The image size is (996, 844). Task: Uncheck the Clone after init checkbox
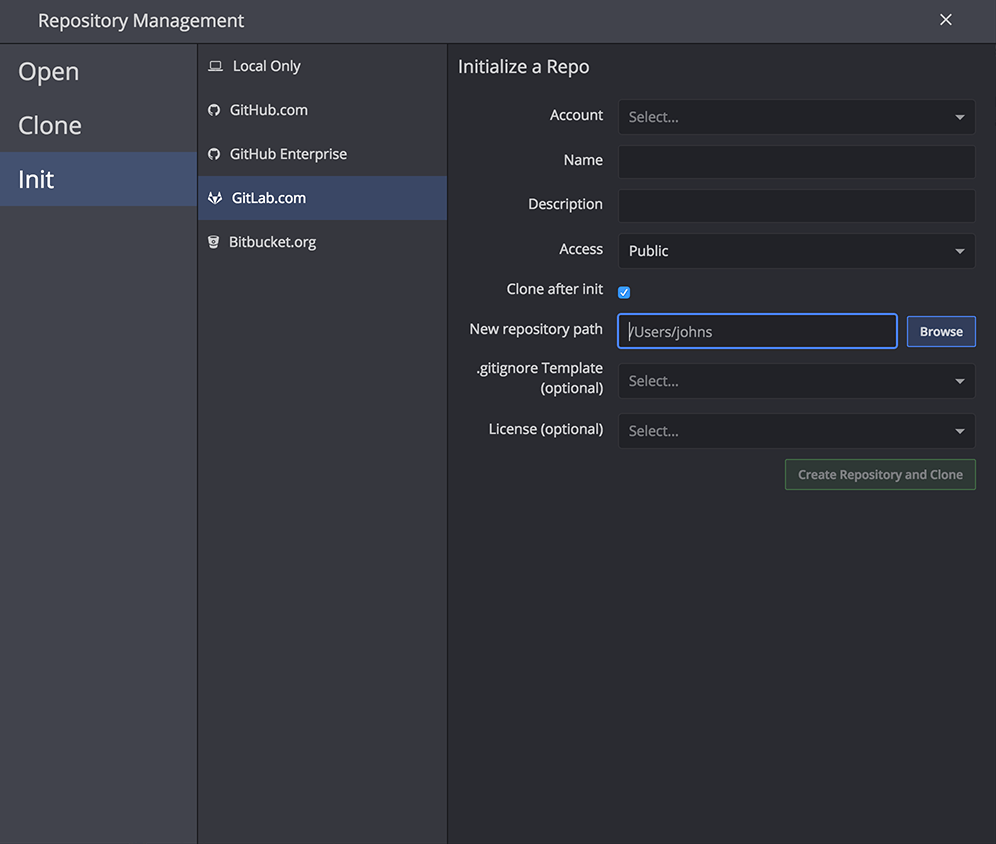pyautogui.click(x=624, y=292)
